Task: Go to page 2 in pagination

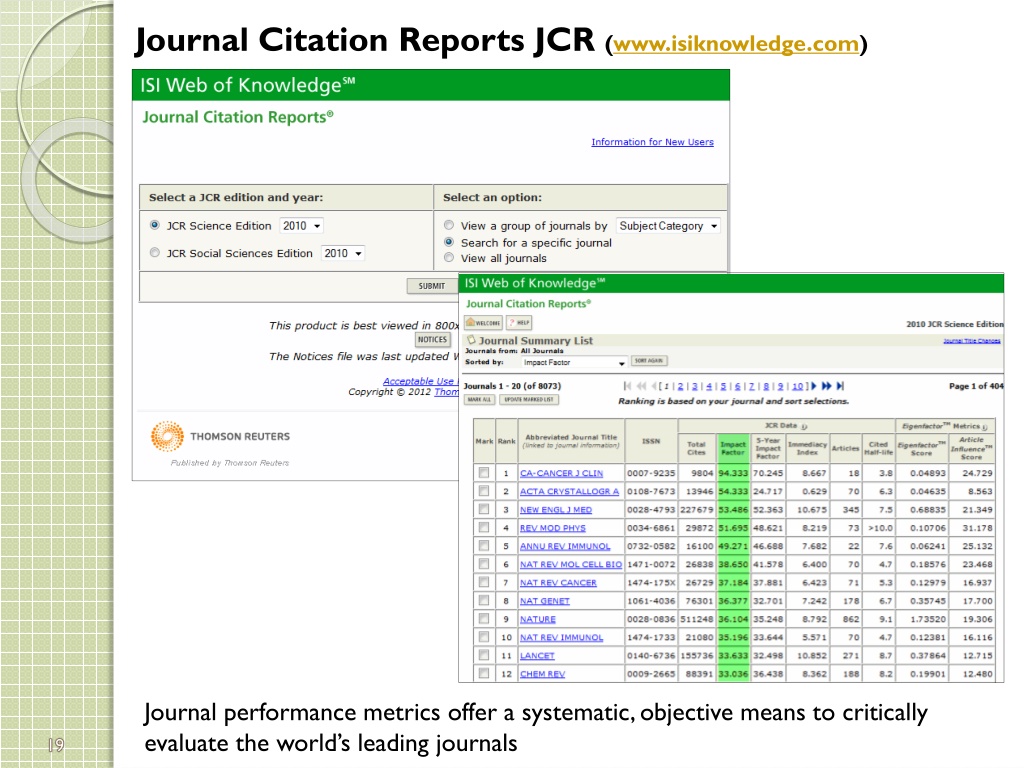Action: click(x=680, y=386)
